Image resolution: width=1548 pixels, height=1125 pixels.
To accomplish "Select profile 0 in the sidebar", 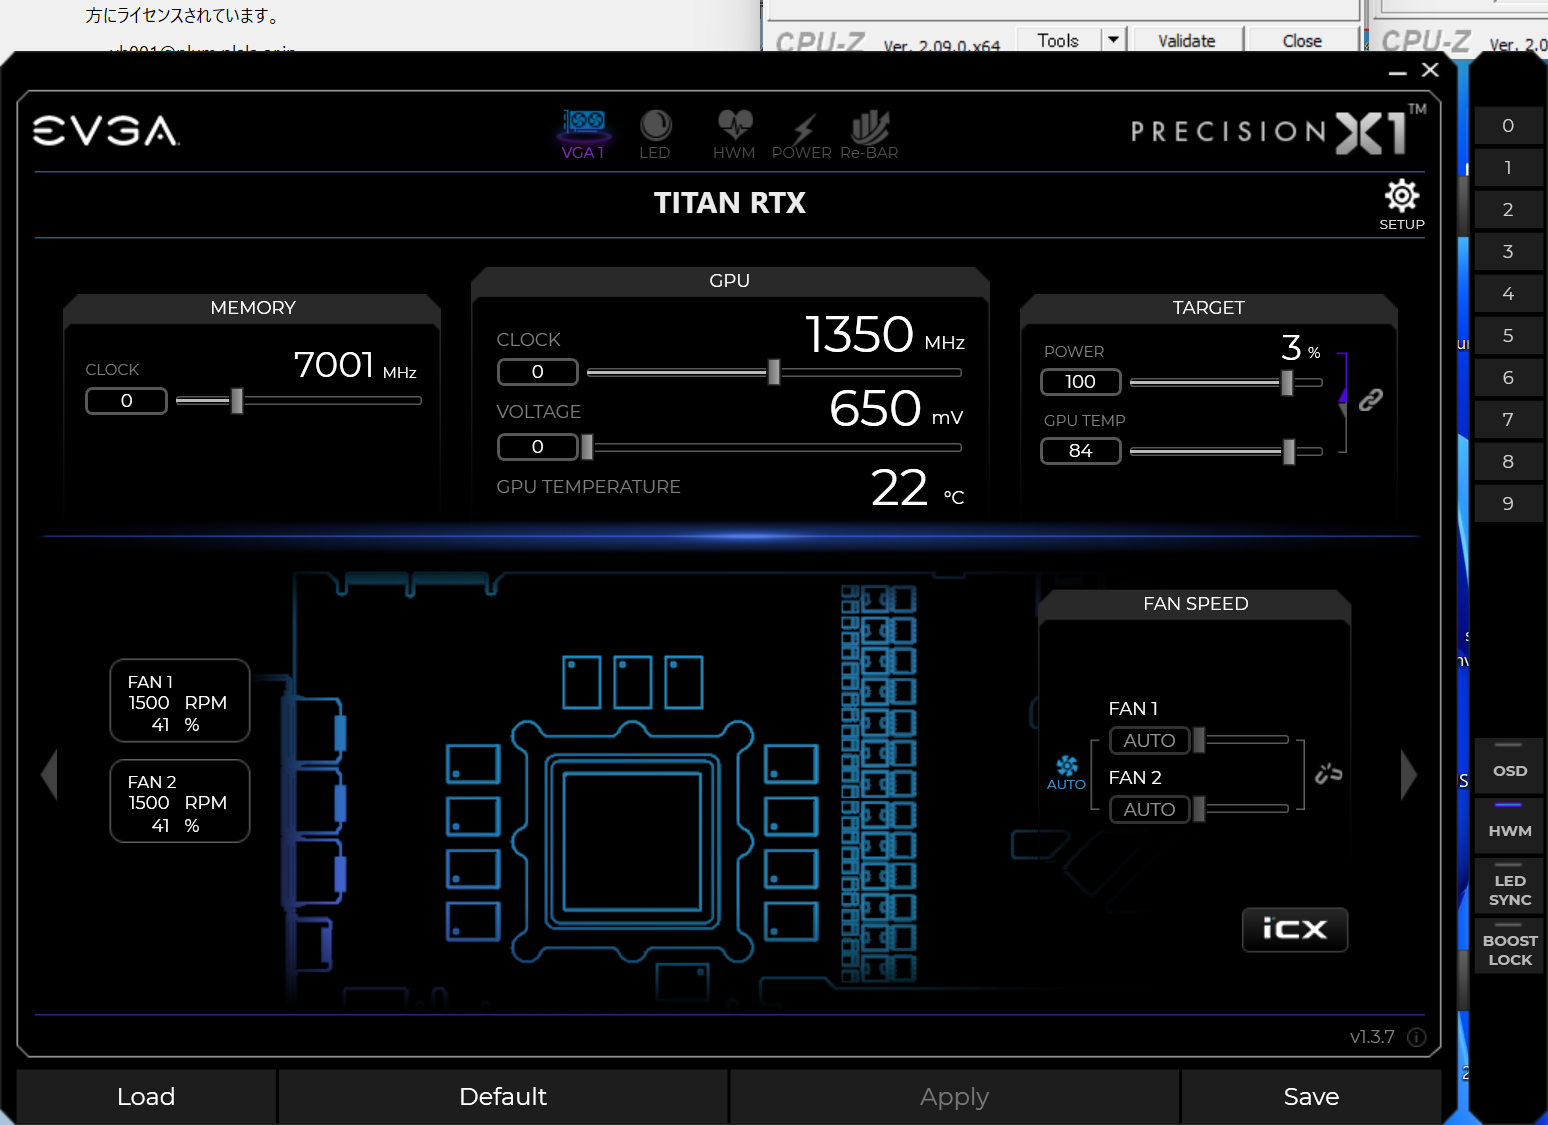I will (1508, 126).
